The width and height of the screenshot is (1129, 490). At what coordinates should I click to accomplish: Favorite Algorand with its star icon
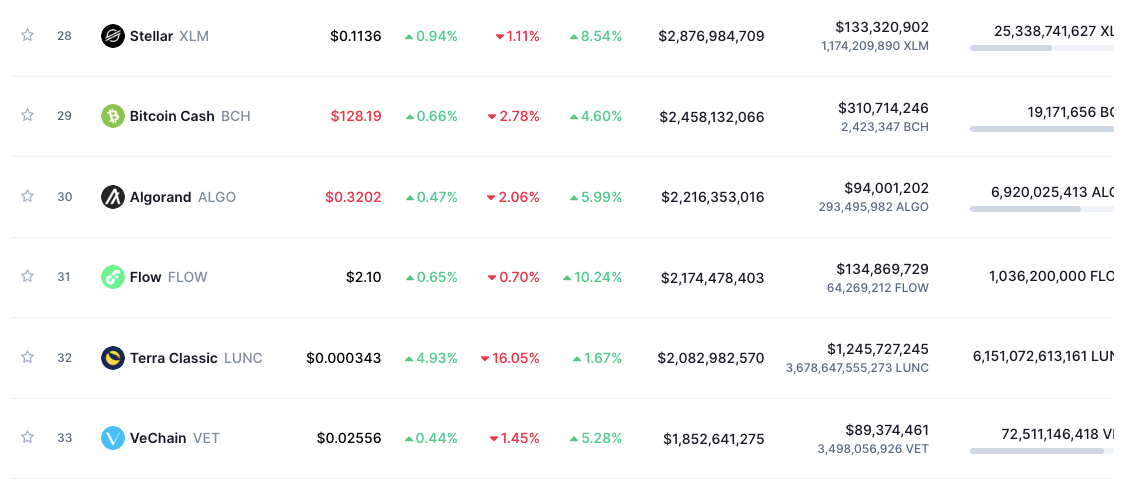point(28,196)
